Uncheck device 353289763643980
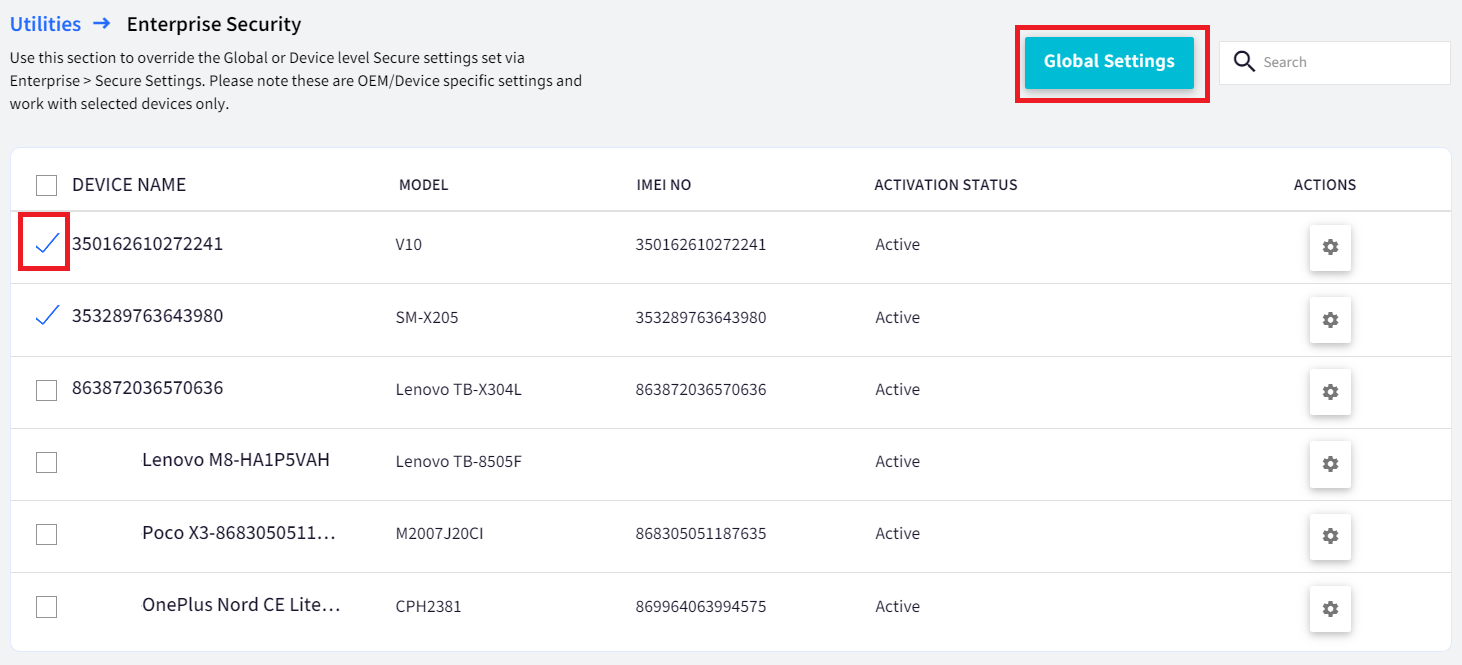Screen dimensions: 1462x665 (47, 315)
